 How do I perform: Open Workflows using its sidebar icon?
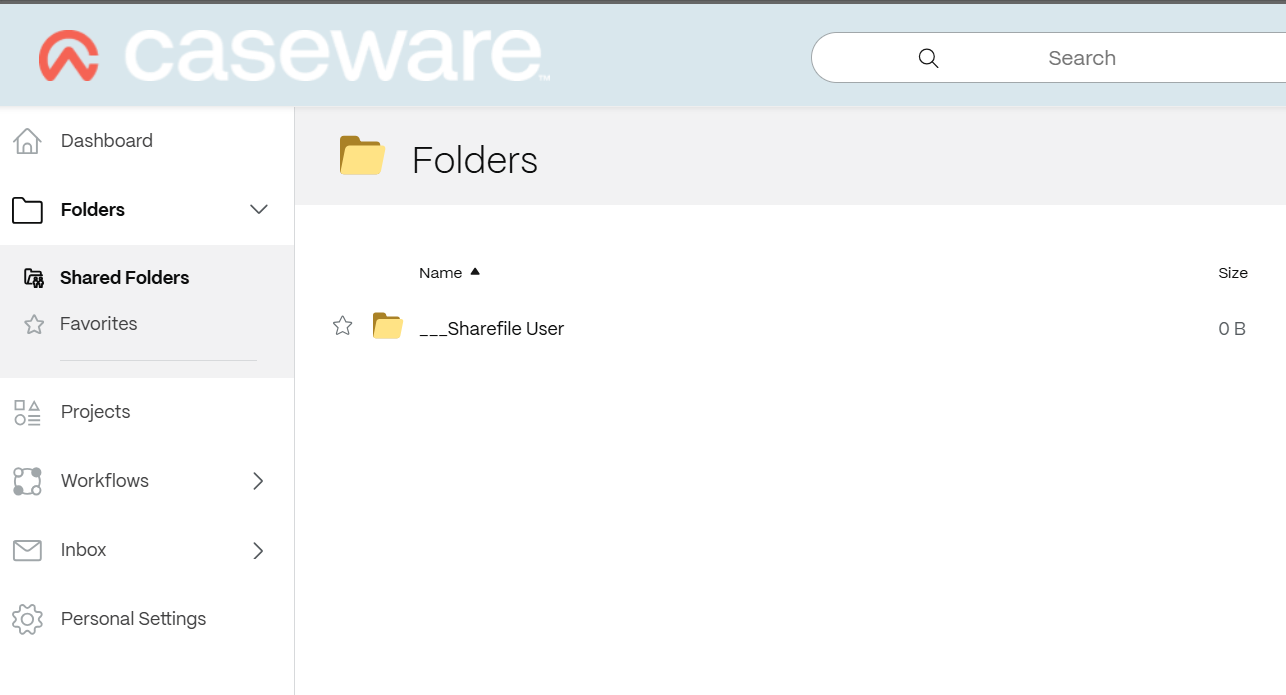tap(26, 481)
